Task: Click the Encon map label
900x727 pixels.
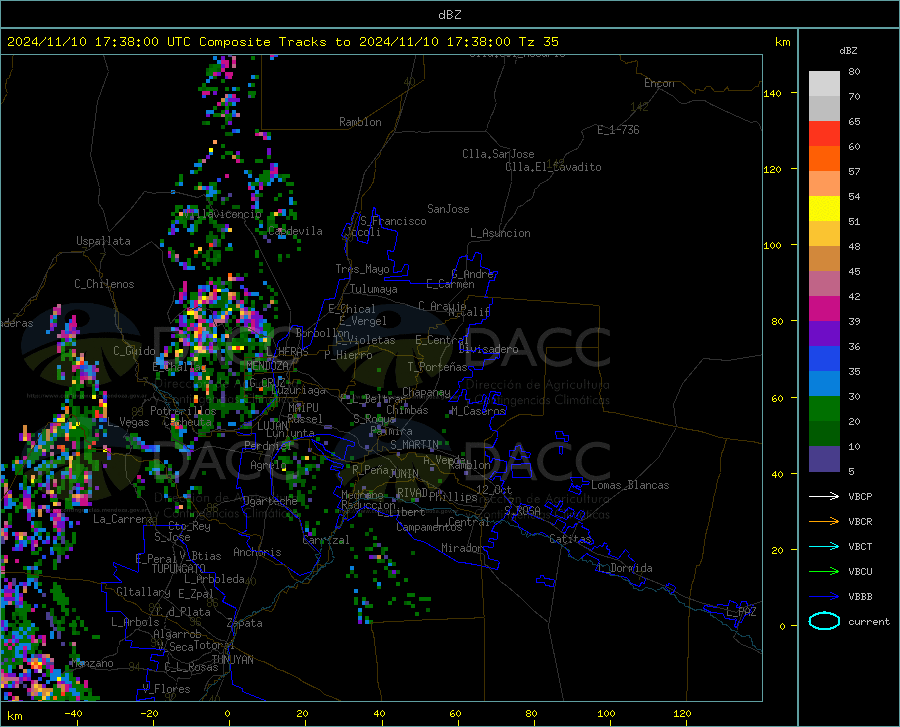Action: [659, 83]
